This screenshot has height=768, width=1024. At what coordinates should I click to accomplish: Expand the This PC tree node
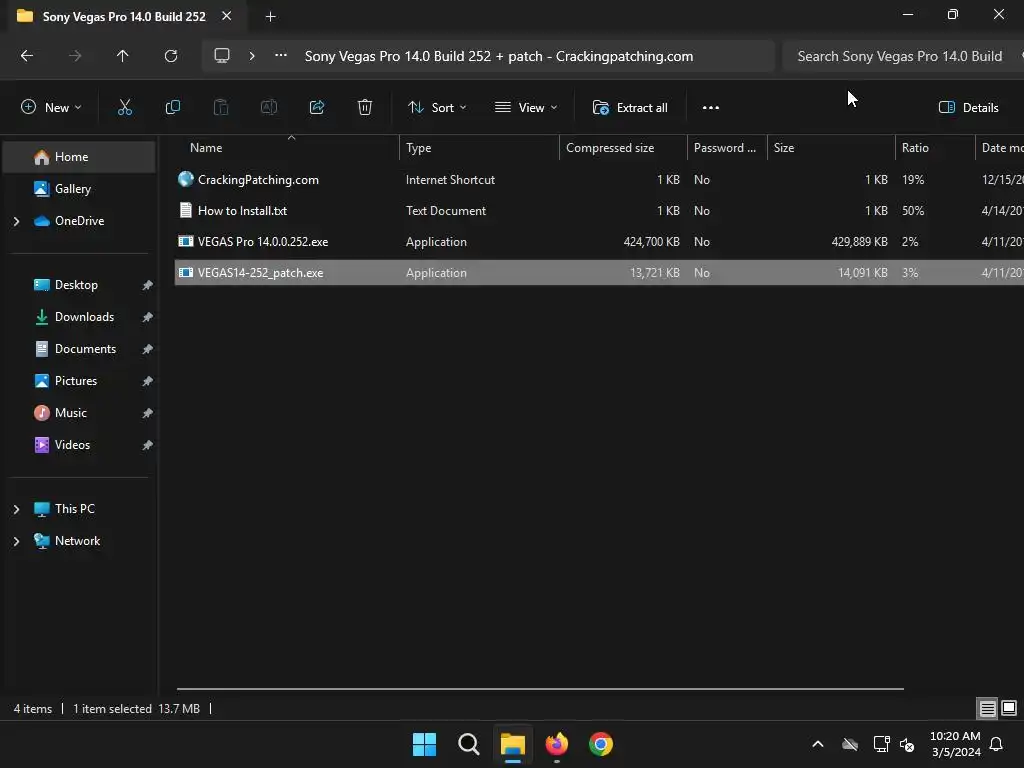16,509
